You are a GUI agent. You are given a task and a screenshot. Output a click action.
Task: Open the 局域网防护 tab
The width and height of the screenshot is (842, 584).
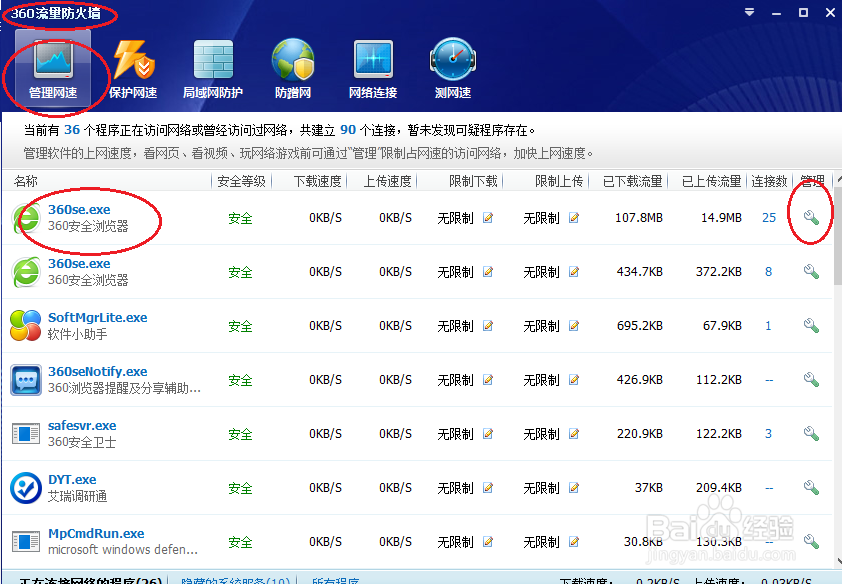point(213,68)
